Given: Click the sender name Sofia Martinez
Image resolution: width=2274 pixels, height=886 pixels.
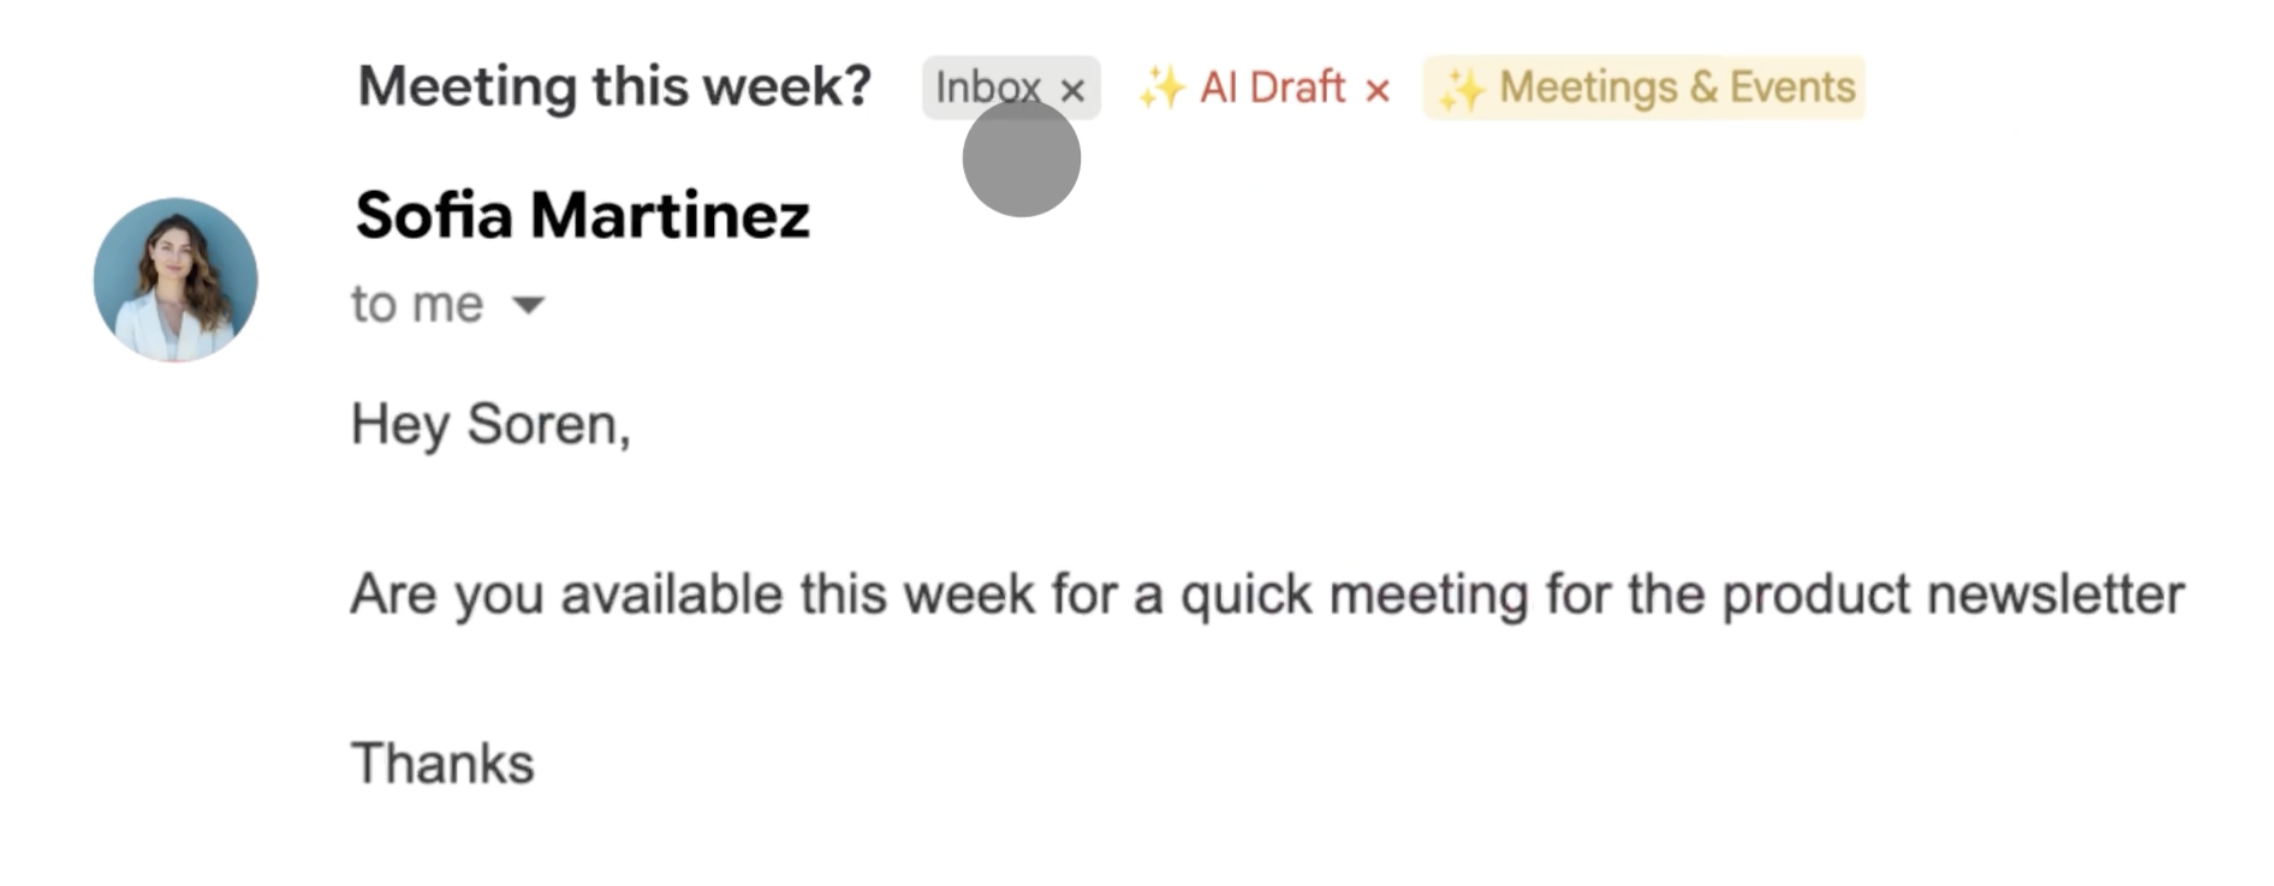Looking at the screenshot, I should tap(582, 215).
